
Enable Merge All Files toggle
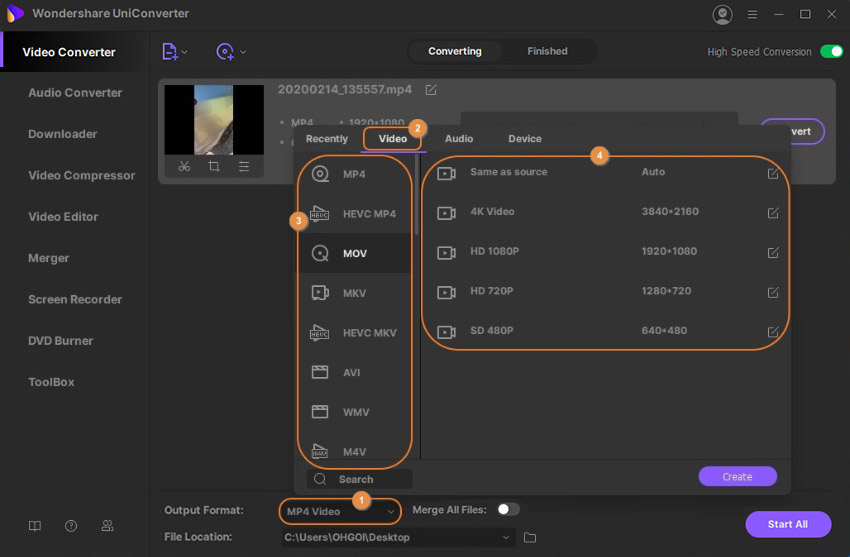508,510
